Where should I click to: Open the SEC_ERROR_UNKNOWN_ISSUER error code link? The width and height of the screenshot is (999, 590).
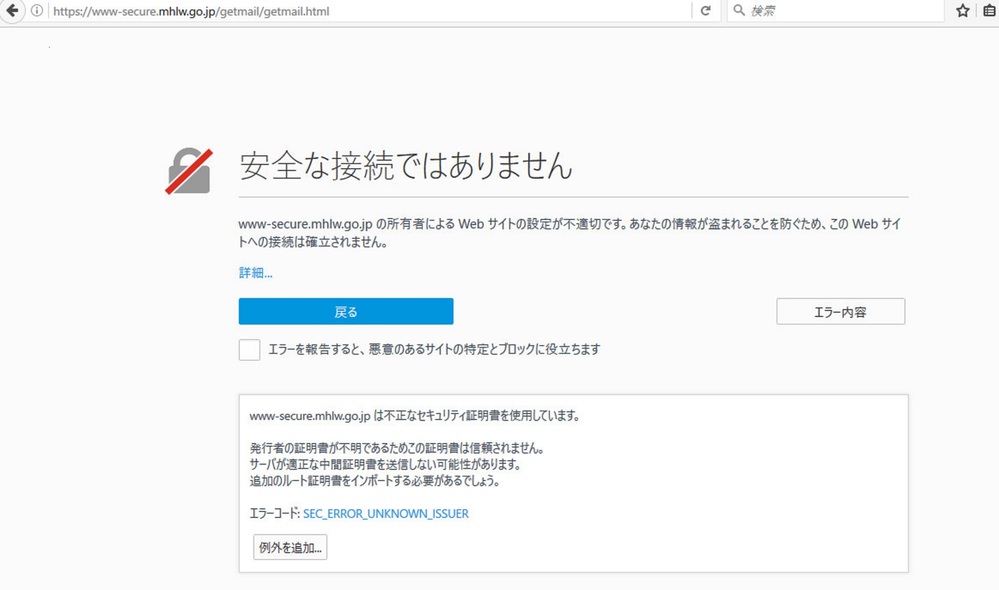[x=385, y=514]
